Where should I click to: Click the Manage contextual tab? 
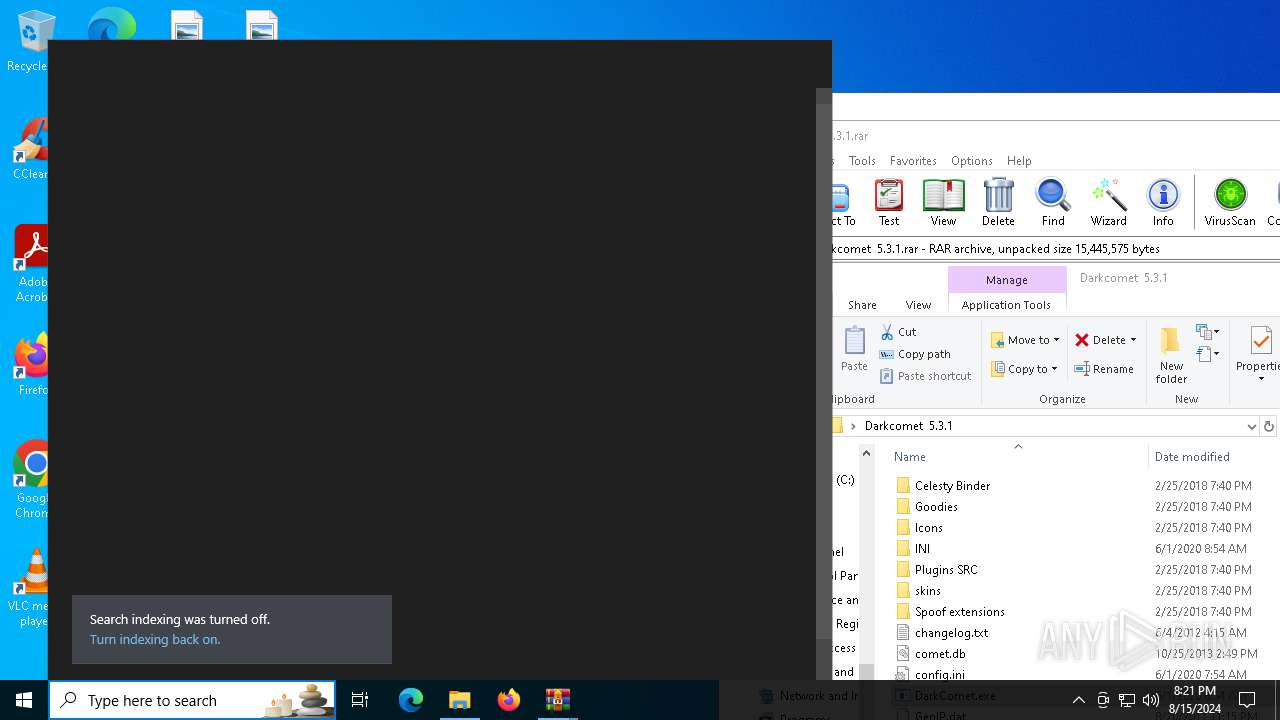point(1006,280)
